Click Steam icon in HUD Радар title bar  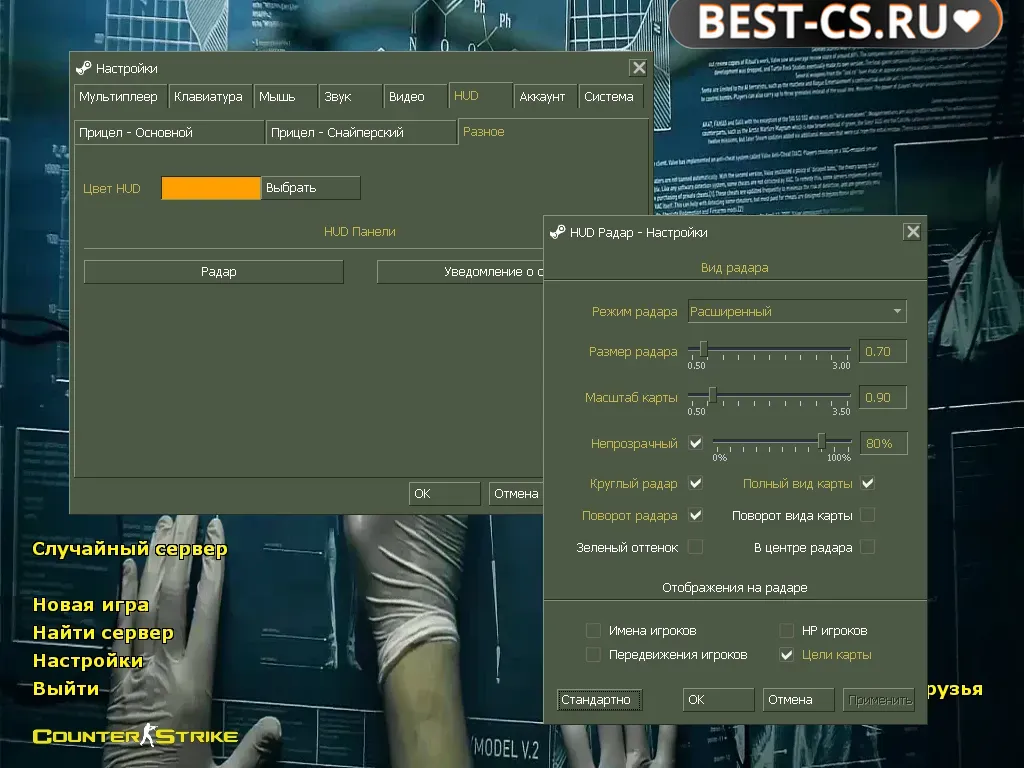(x=558, y=232)
